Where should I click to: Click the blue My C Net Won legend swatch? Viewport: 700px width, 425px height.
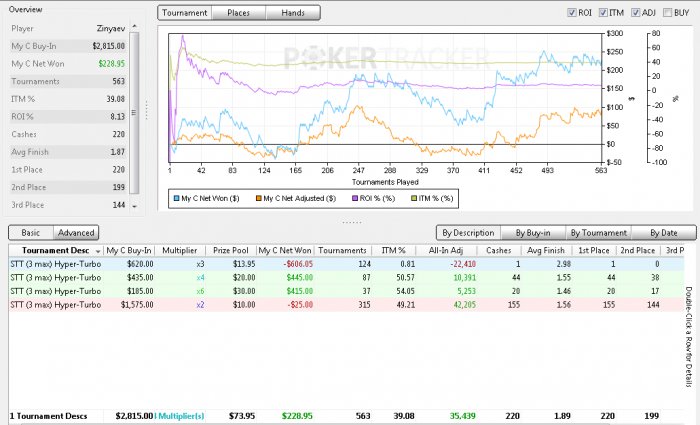[178, 200]
